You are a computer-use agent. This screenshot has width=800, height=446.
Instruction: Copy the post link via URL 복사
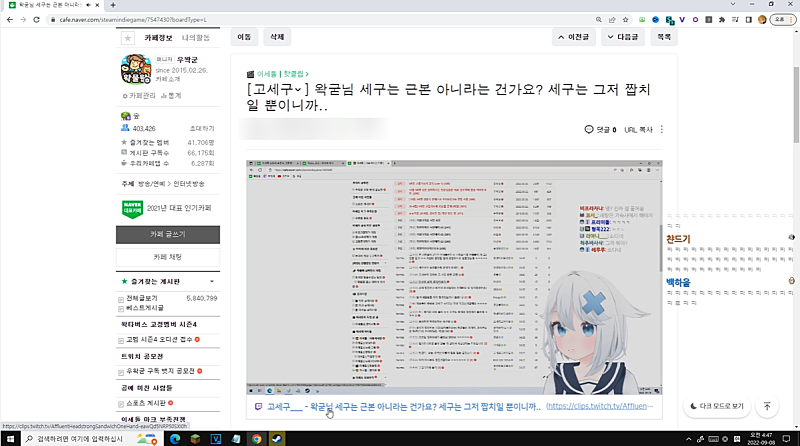[637, 130]
